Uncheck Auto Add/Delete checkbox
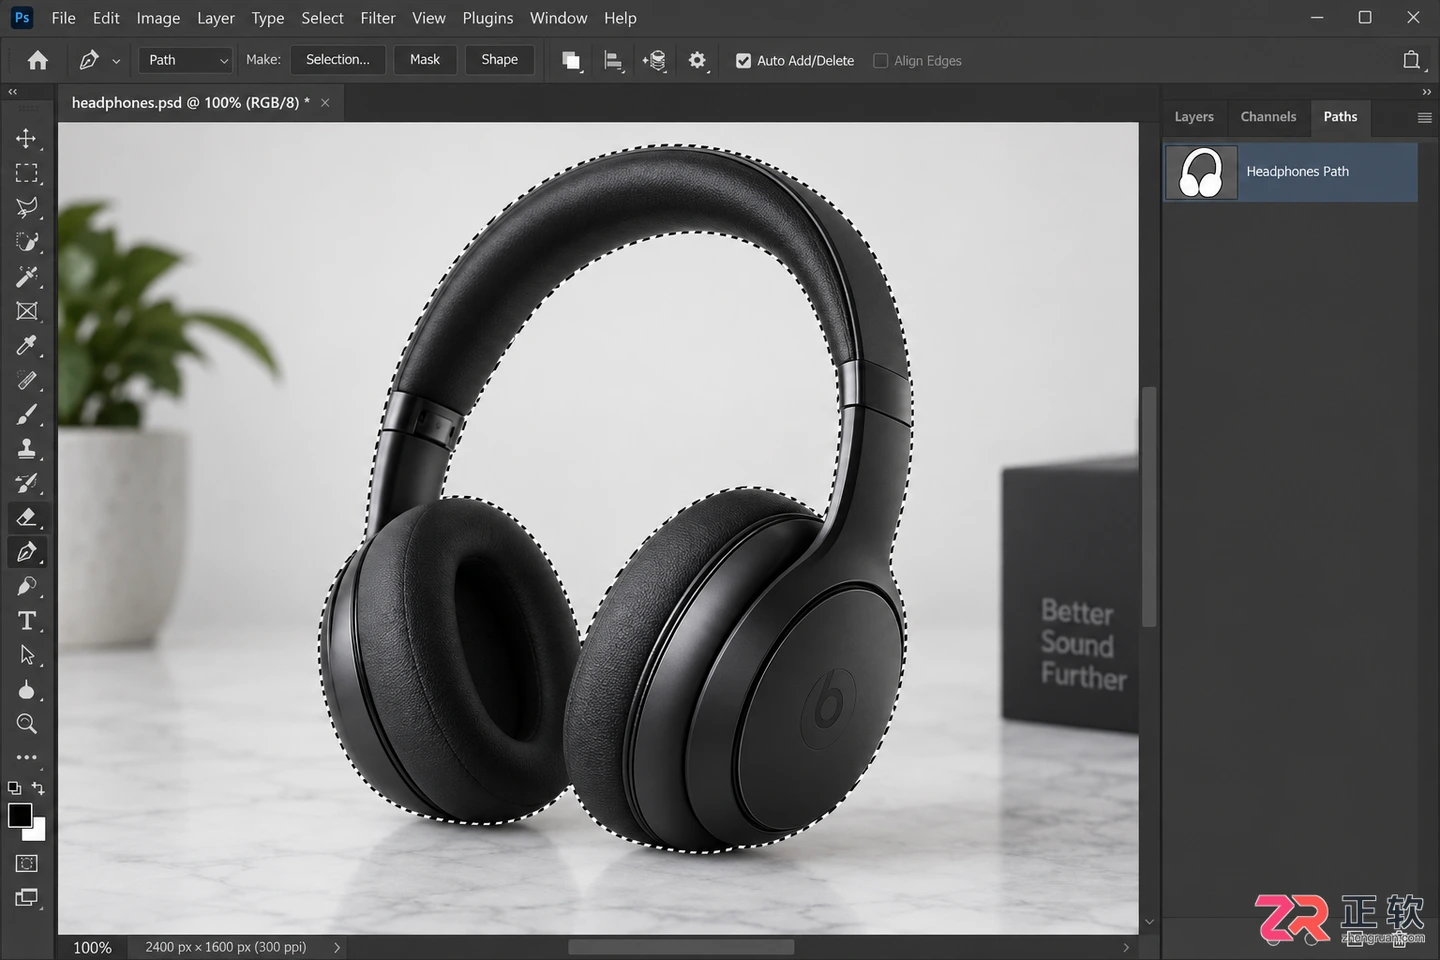Image resolution: width=1440 pixels, height=960 pixels. click(743, 61)
